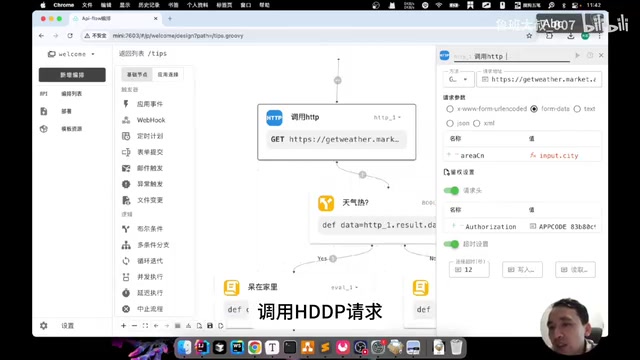Click the 天气热? condition node icon
This screenshot has width=640, height=360.
[326, 203]
